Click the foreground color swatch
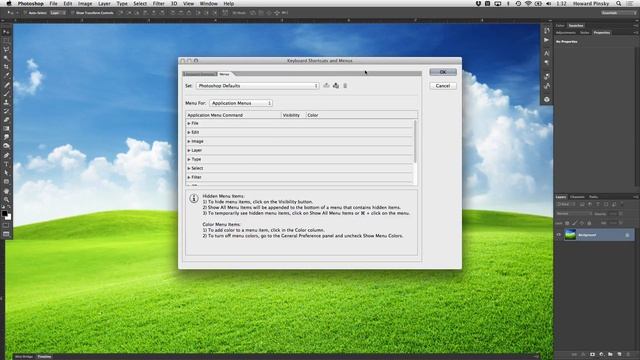 [x=4, y=213]
